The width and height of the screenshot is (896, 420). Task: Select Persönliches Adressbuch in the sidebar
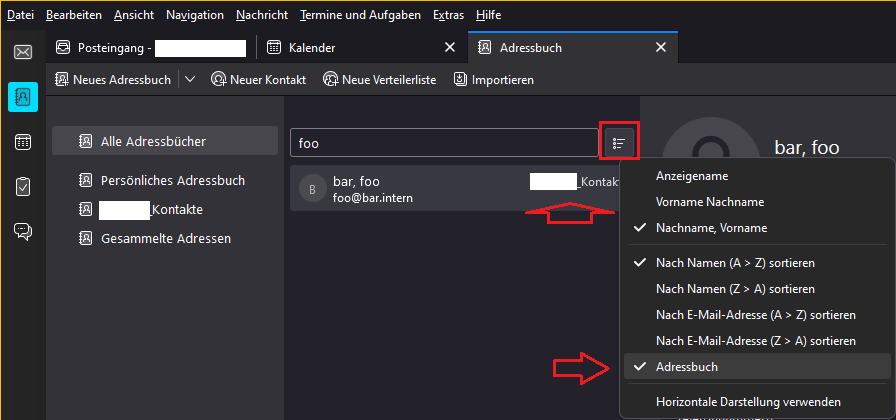point(172,181)
